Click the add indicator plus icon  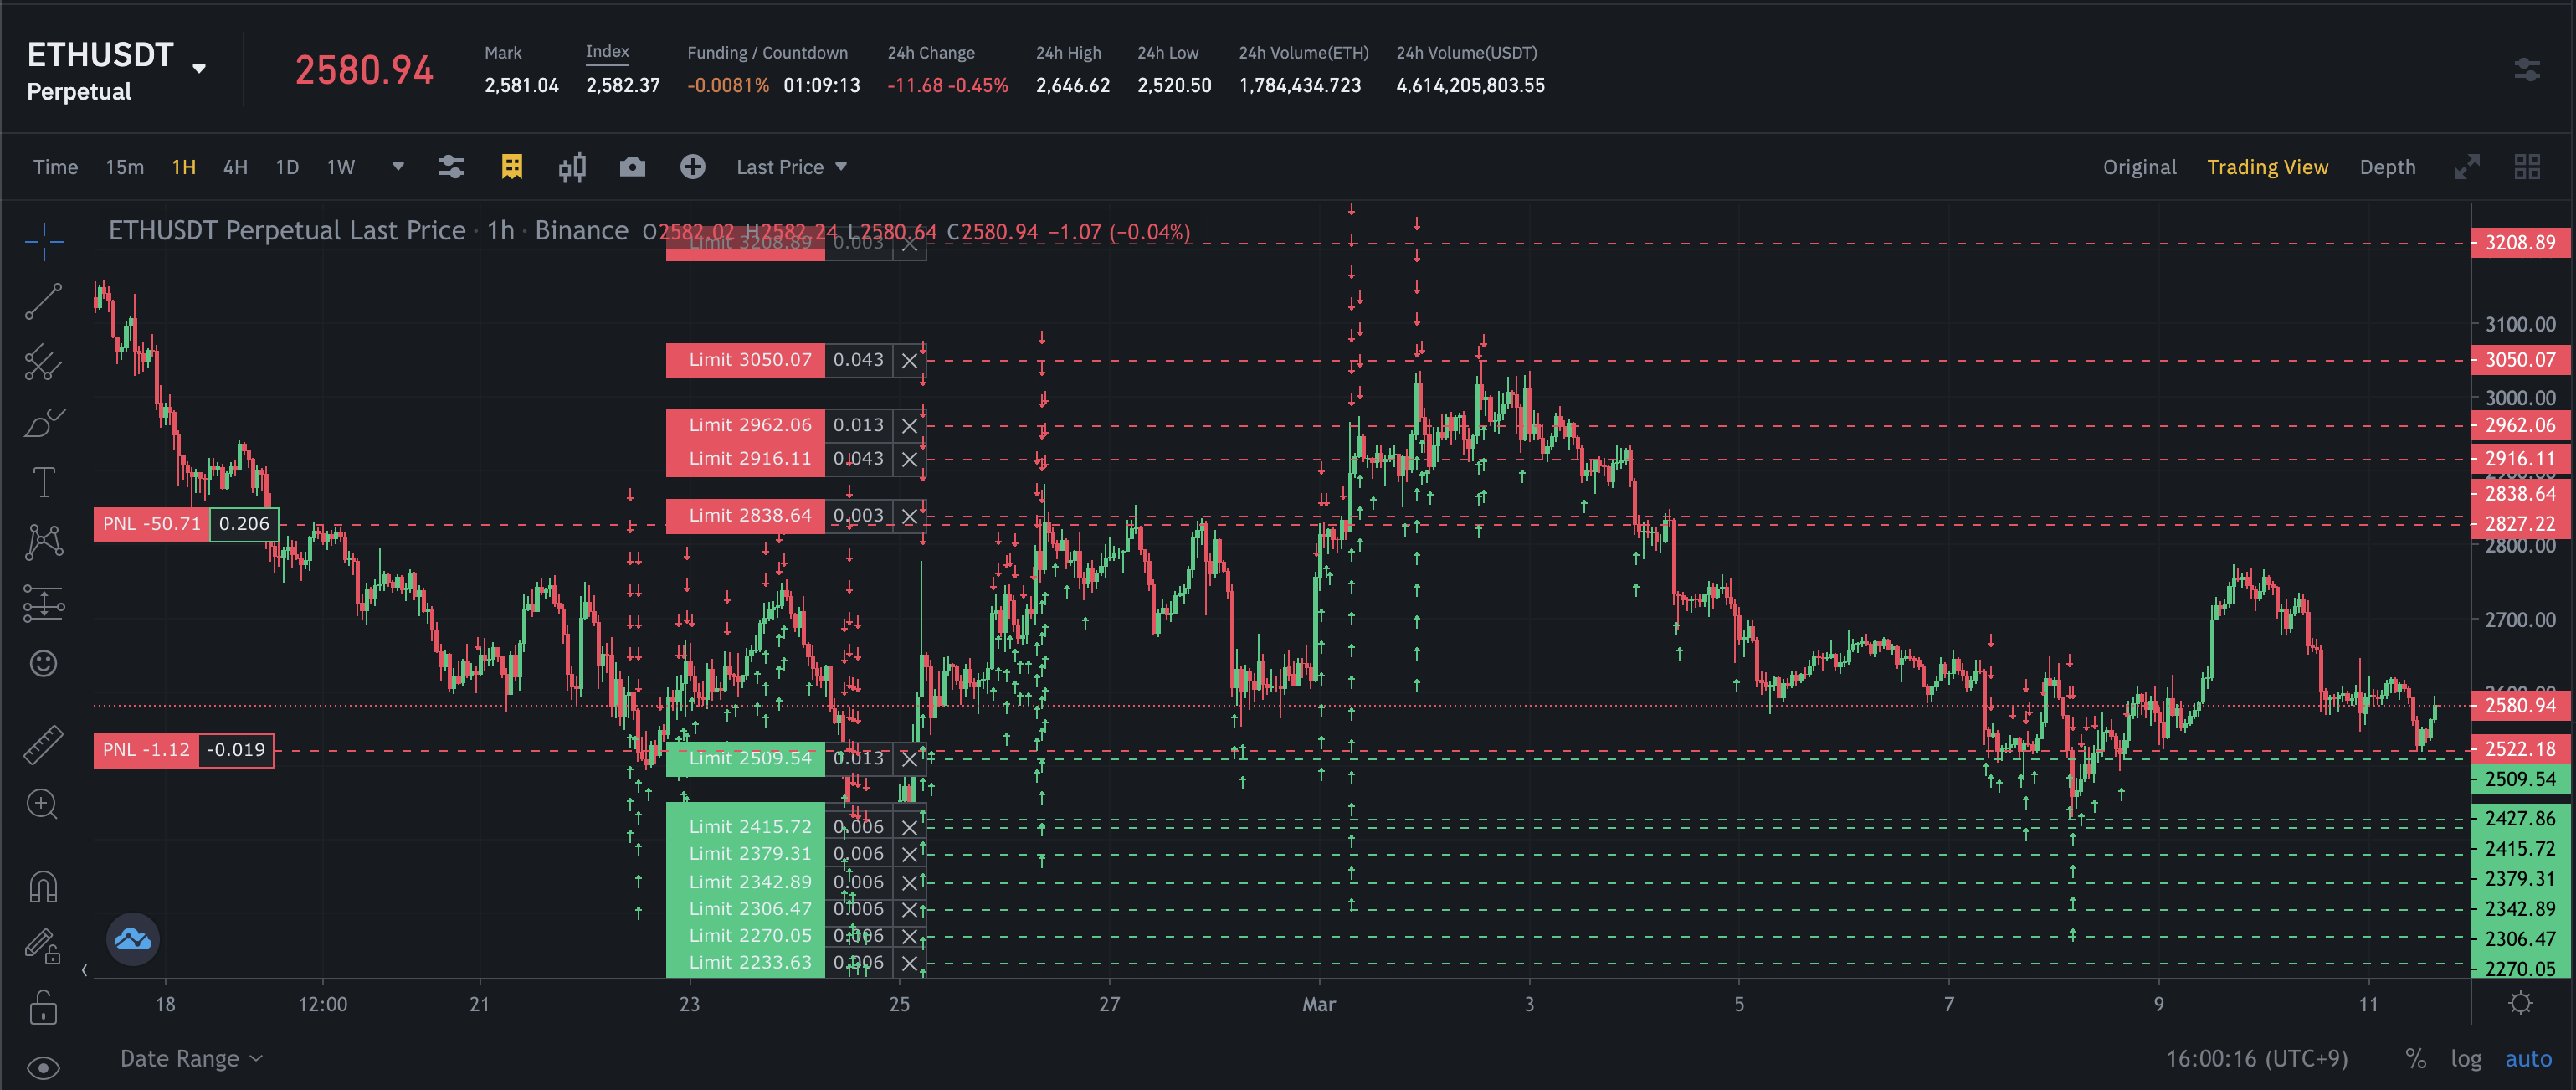coord(692,167)
